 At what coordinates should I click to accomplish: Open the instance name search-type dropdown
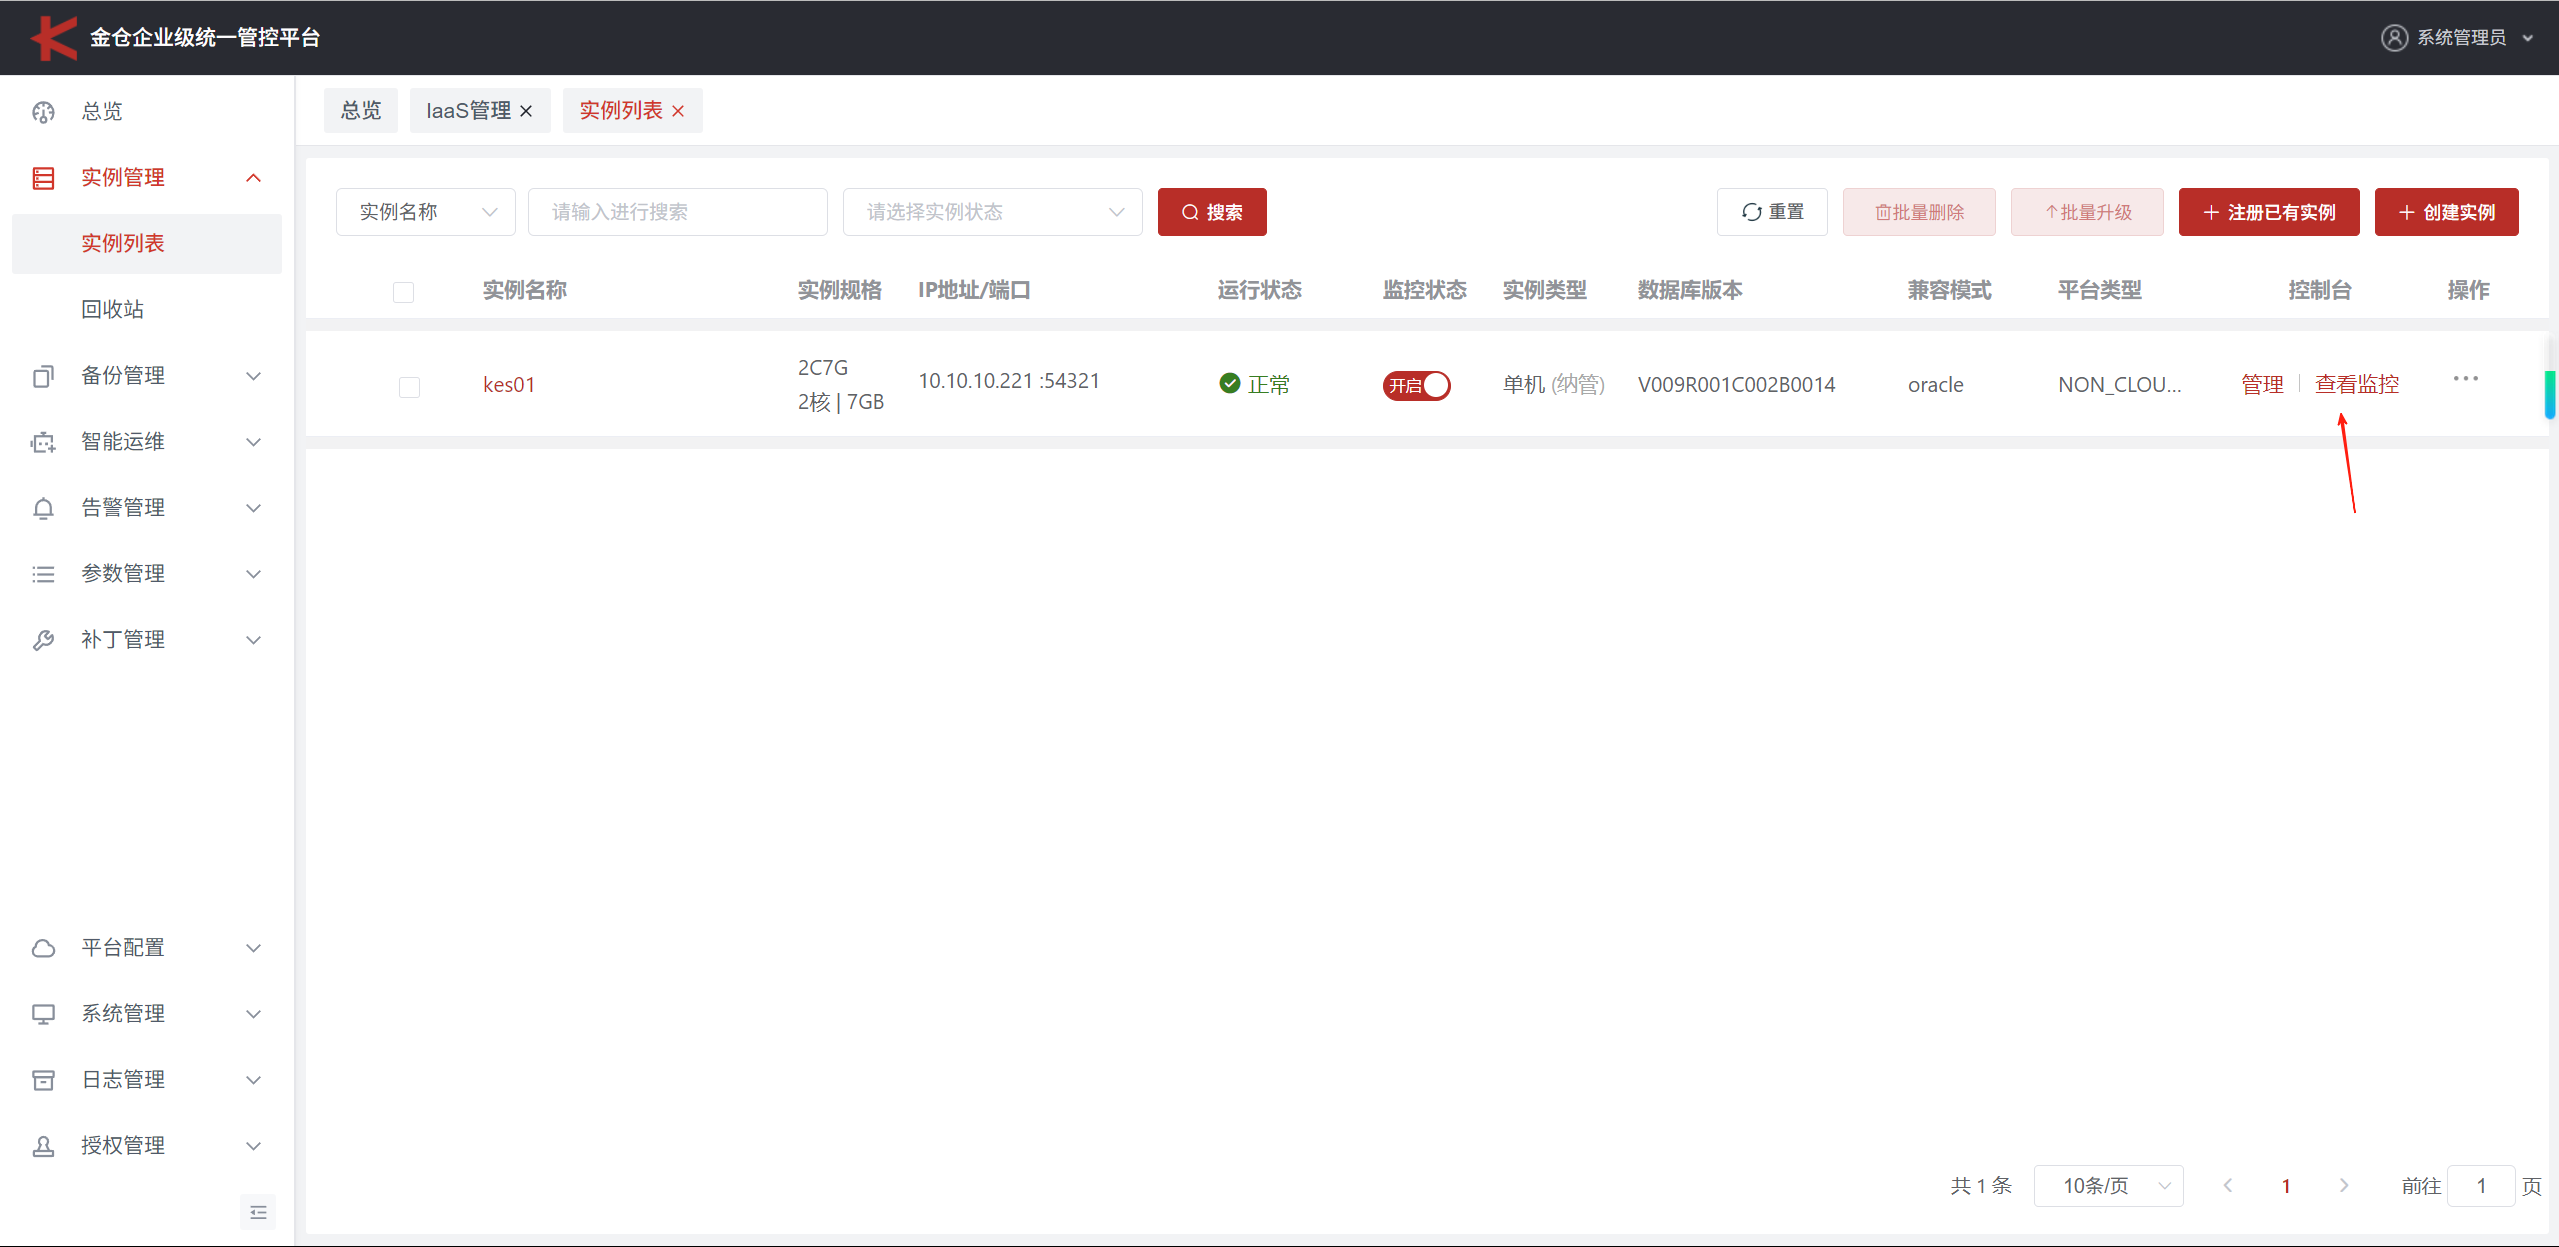tap(426, 212)
